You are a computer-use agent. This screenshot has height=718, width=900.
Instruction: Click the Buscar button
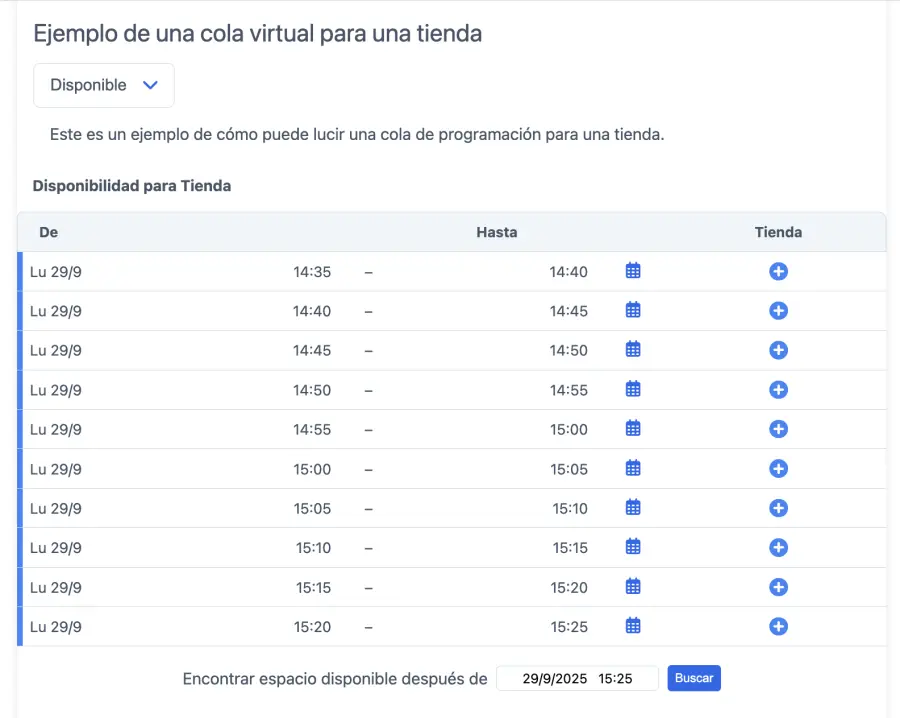point(694,678)
